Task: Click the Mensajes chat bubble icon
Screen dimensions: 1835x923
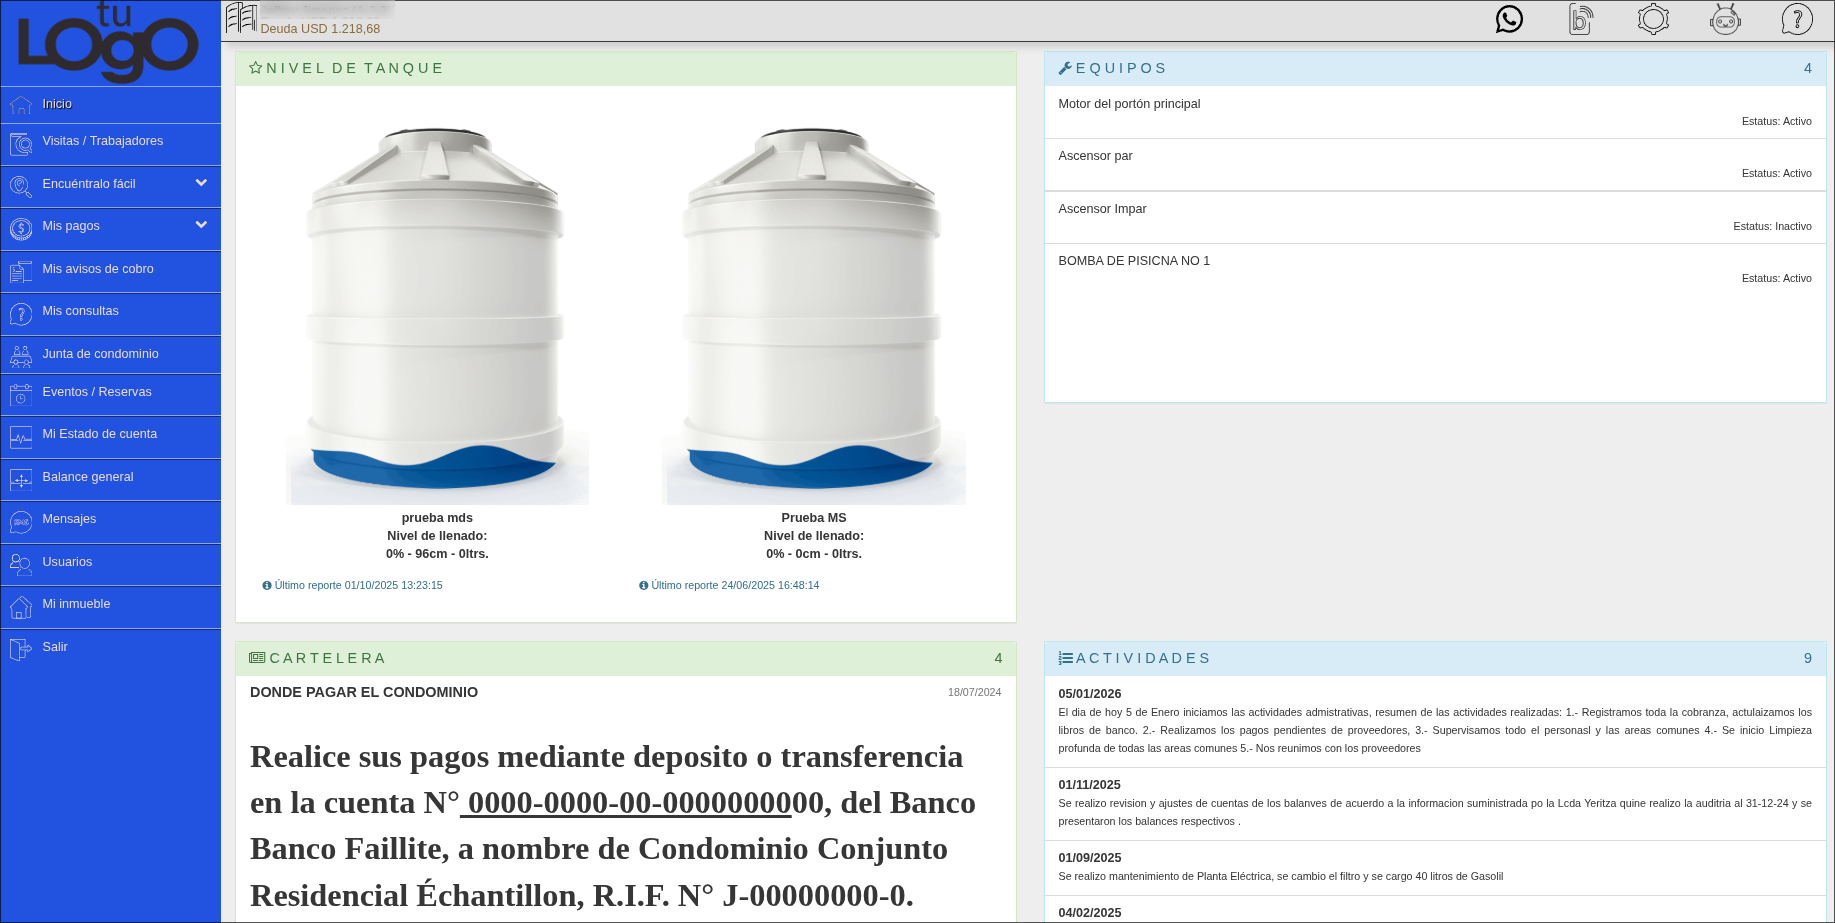Action: point(20,521)
